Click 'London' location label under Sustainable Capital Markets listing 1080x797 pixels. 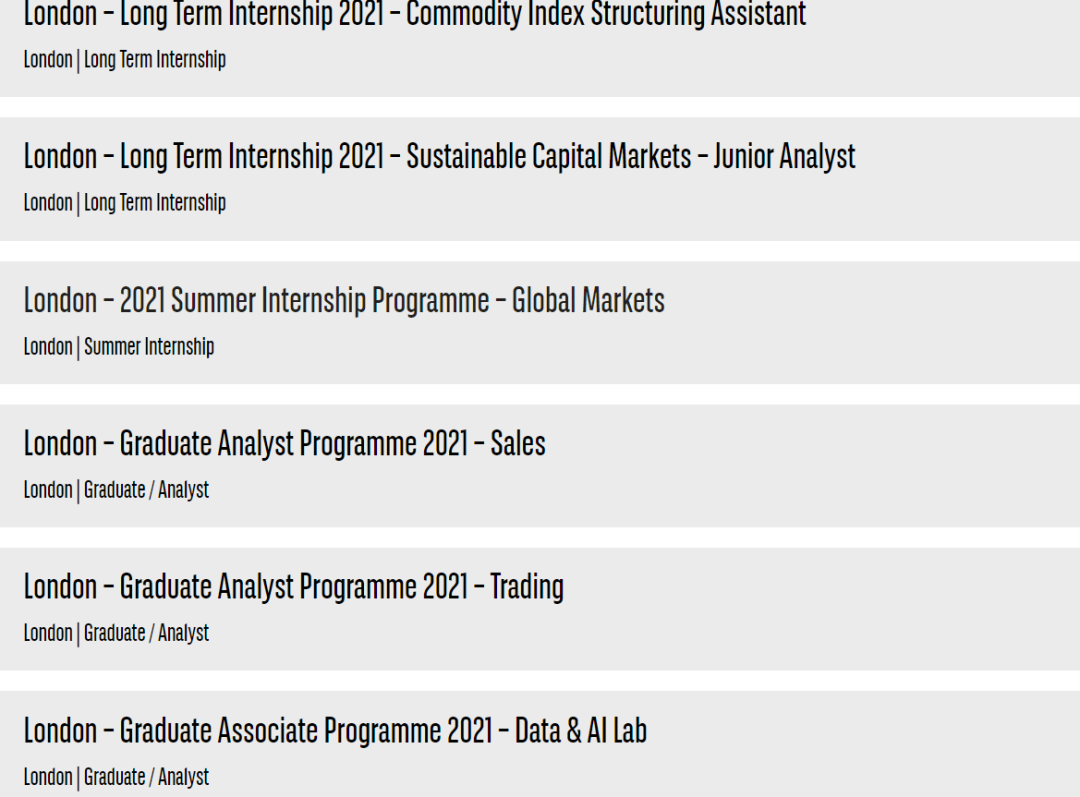48,203
